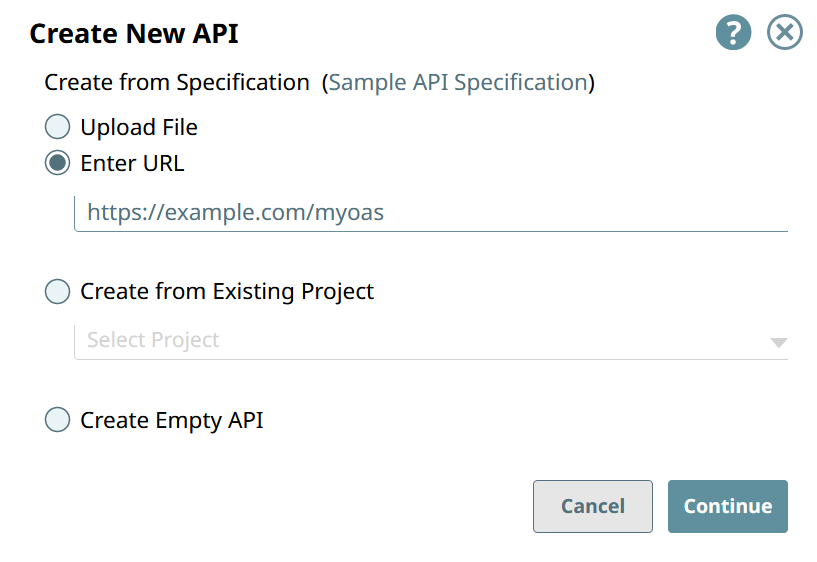Viewport: 817px width, 562px height.
Task: Close the Create New API dialog
Action: 785,33
